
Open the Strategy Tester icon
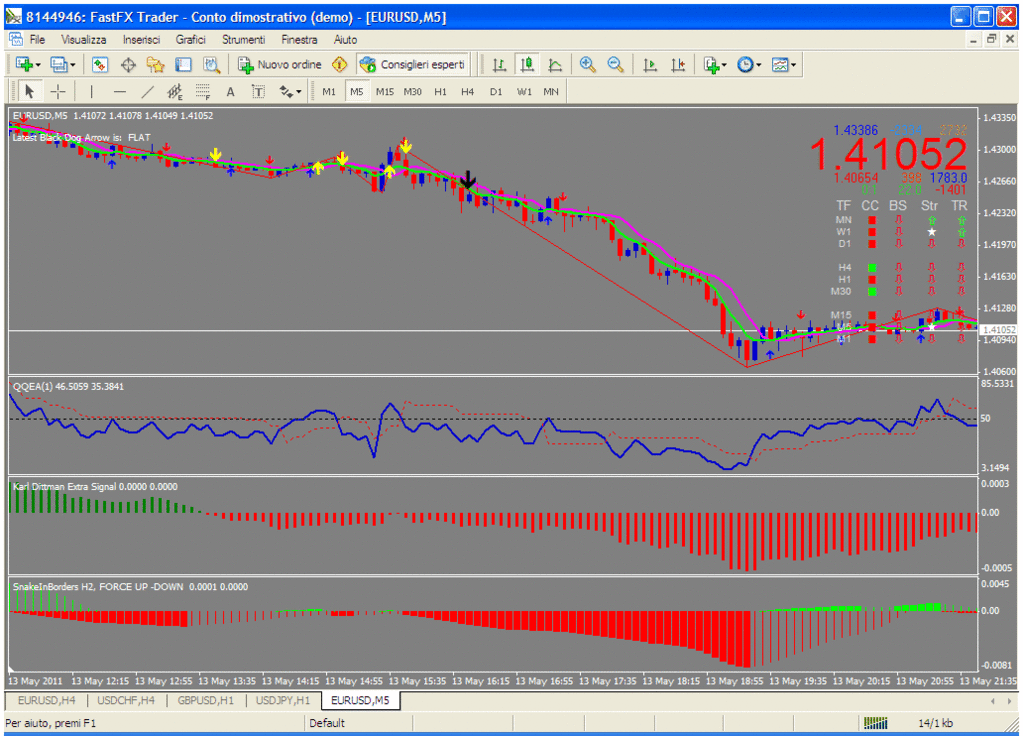(211, 65)
